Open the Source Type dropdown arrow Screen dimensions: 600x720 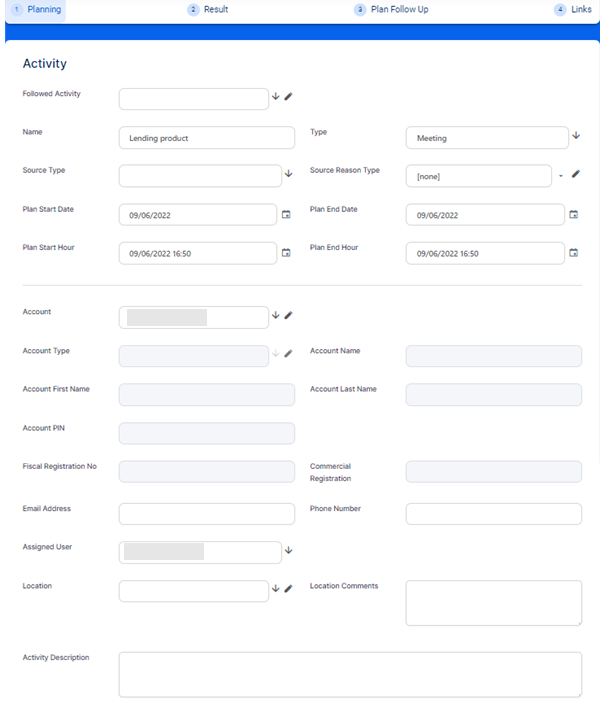[288, 174]
